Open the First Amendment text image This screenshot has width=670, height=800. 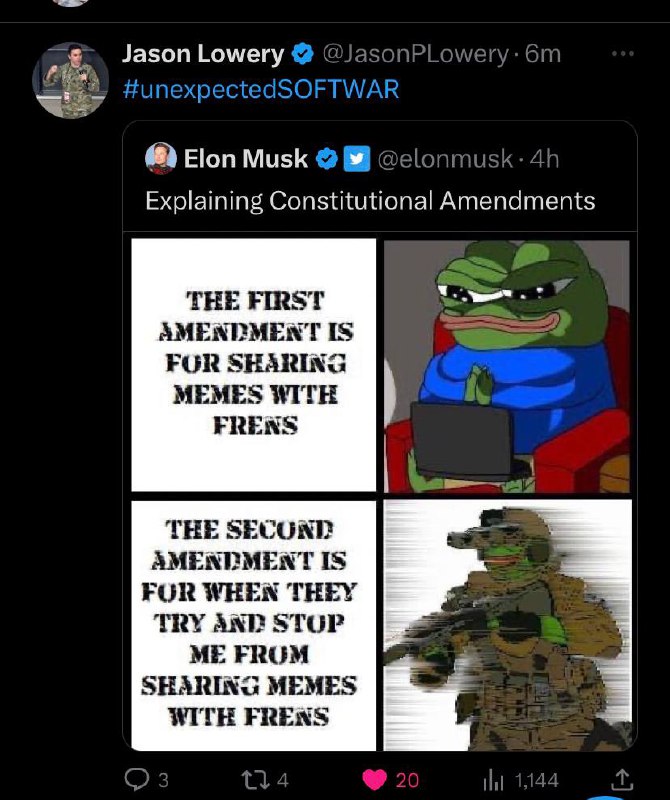click(254, 364)
